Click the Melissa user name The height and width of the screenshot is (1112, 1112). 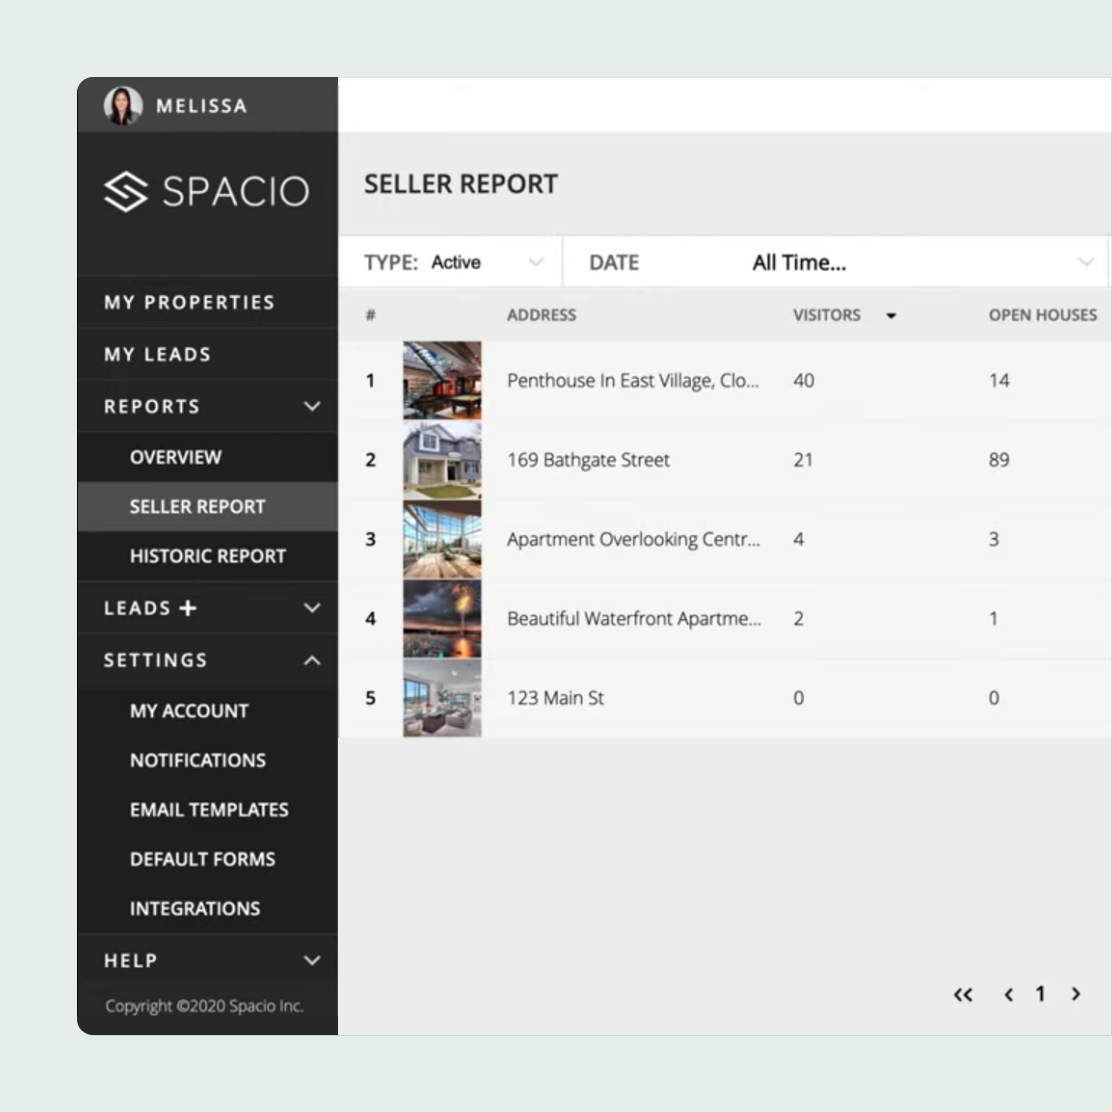201,106
